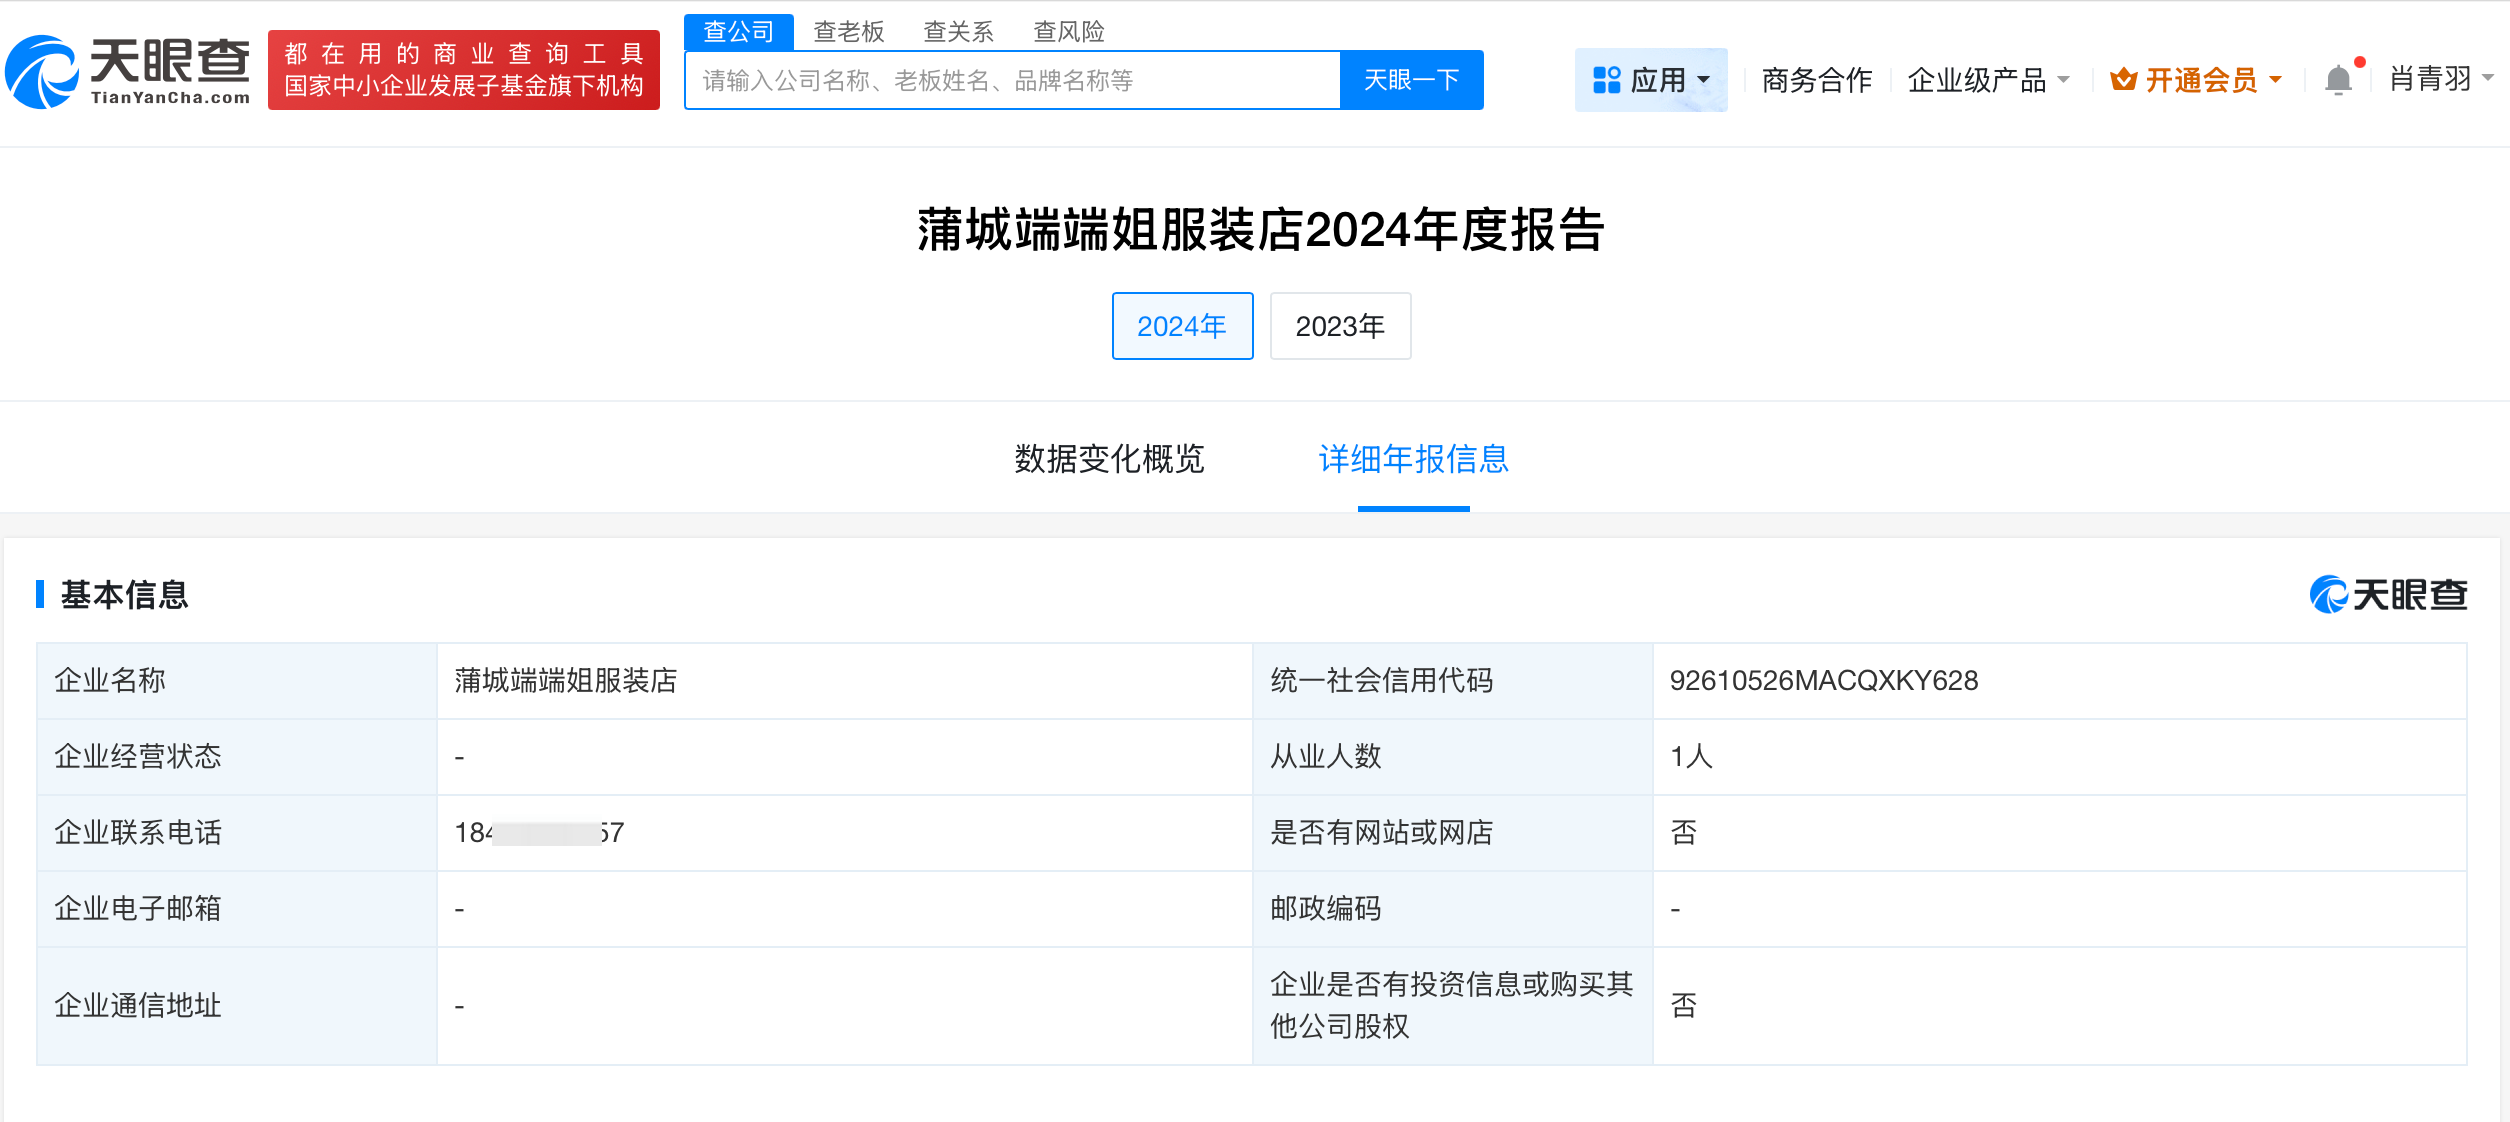Click the red notification dot on the bell

point(2360,62)
